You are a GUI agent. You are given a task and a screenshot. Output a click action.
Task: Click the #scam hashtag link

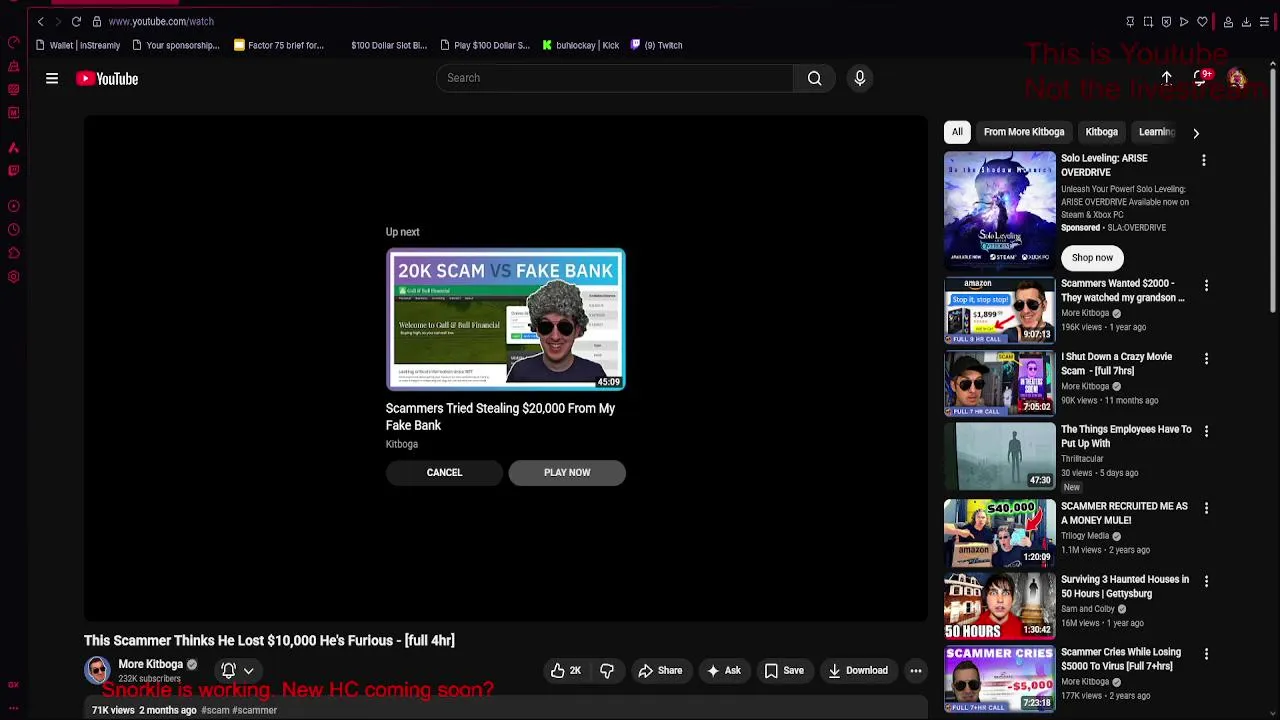point(215,710)
